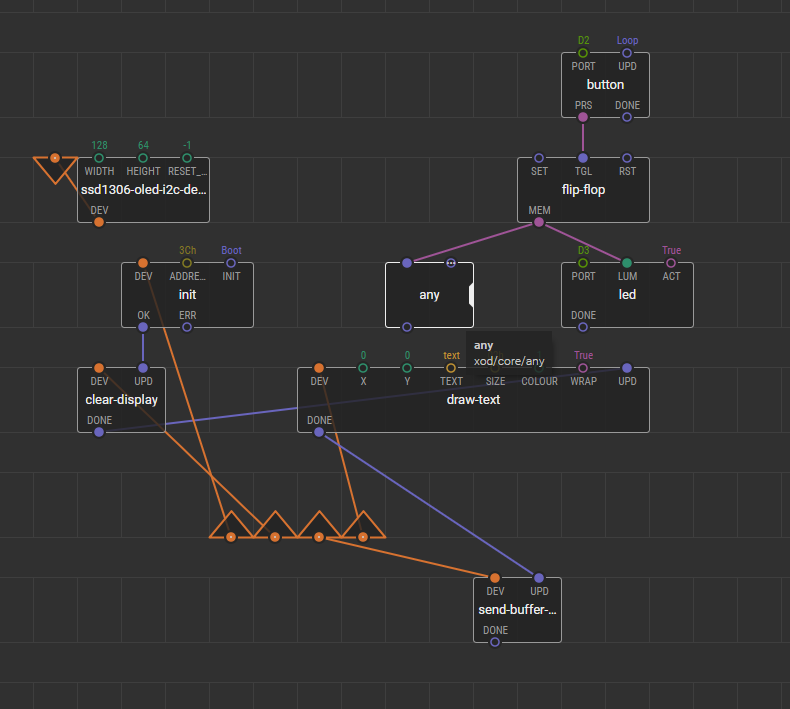Click the PORT pin on led node
The image size is (790, 709).
pos(583,263)
